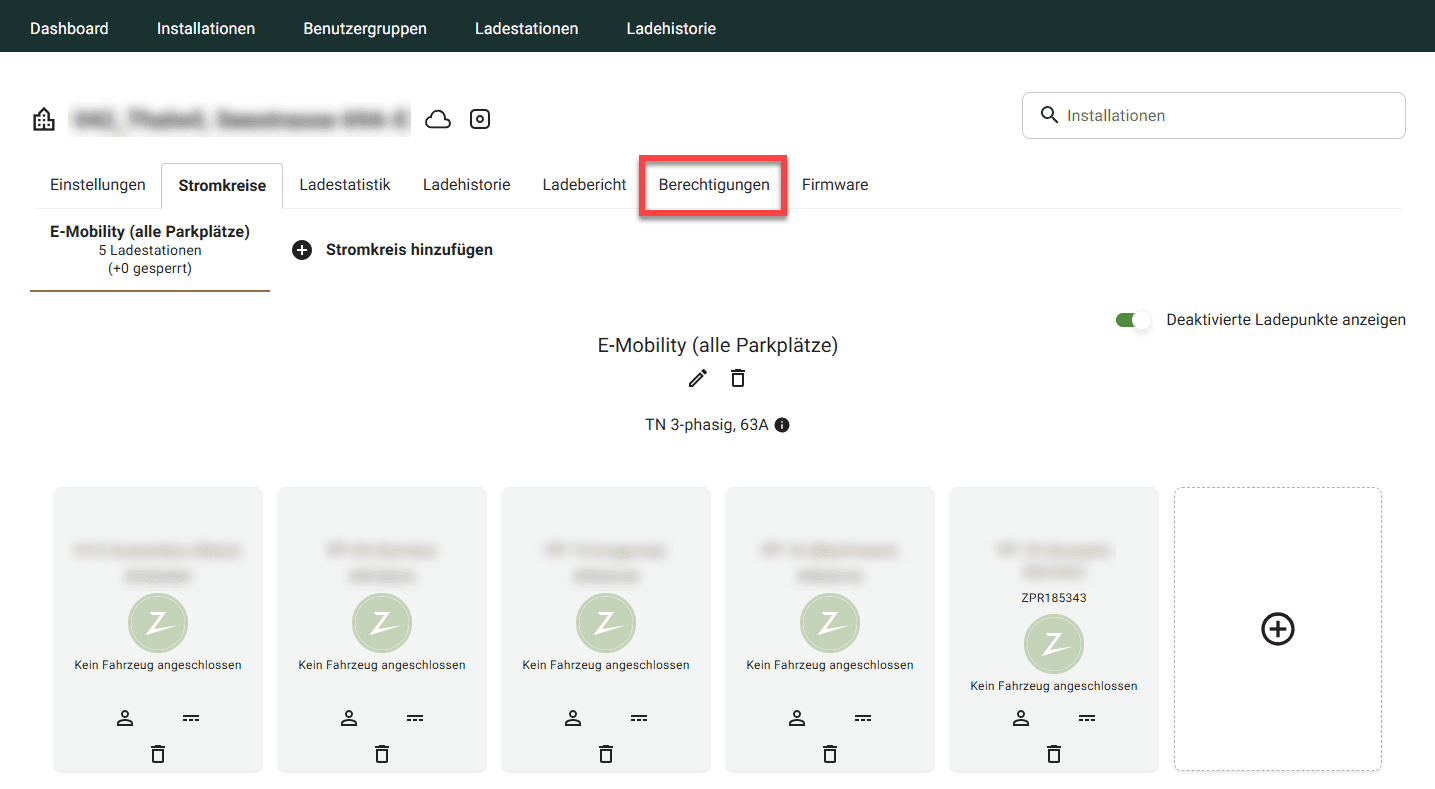Switch to the Firmware tab

834,185
